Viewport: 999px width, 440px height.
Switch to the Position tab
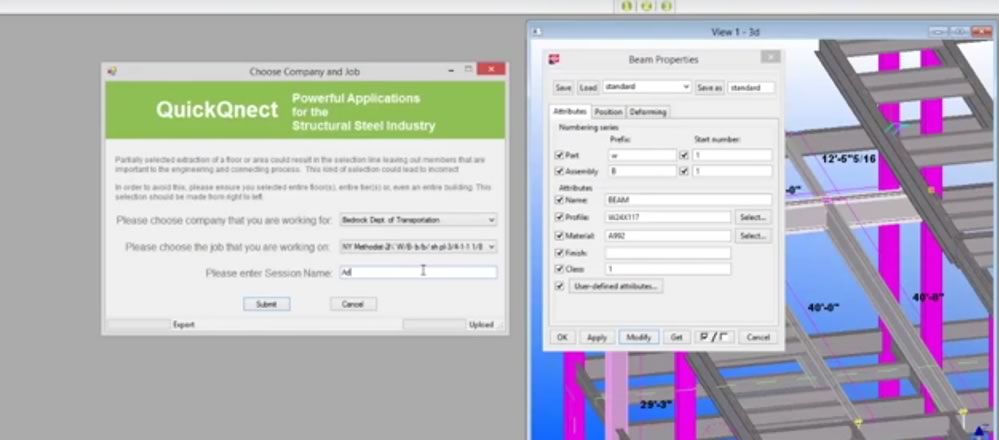click(608, 112)
